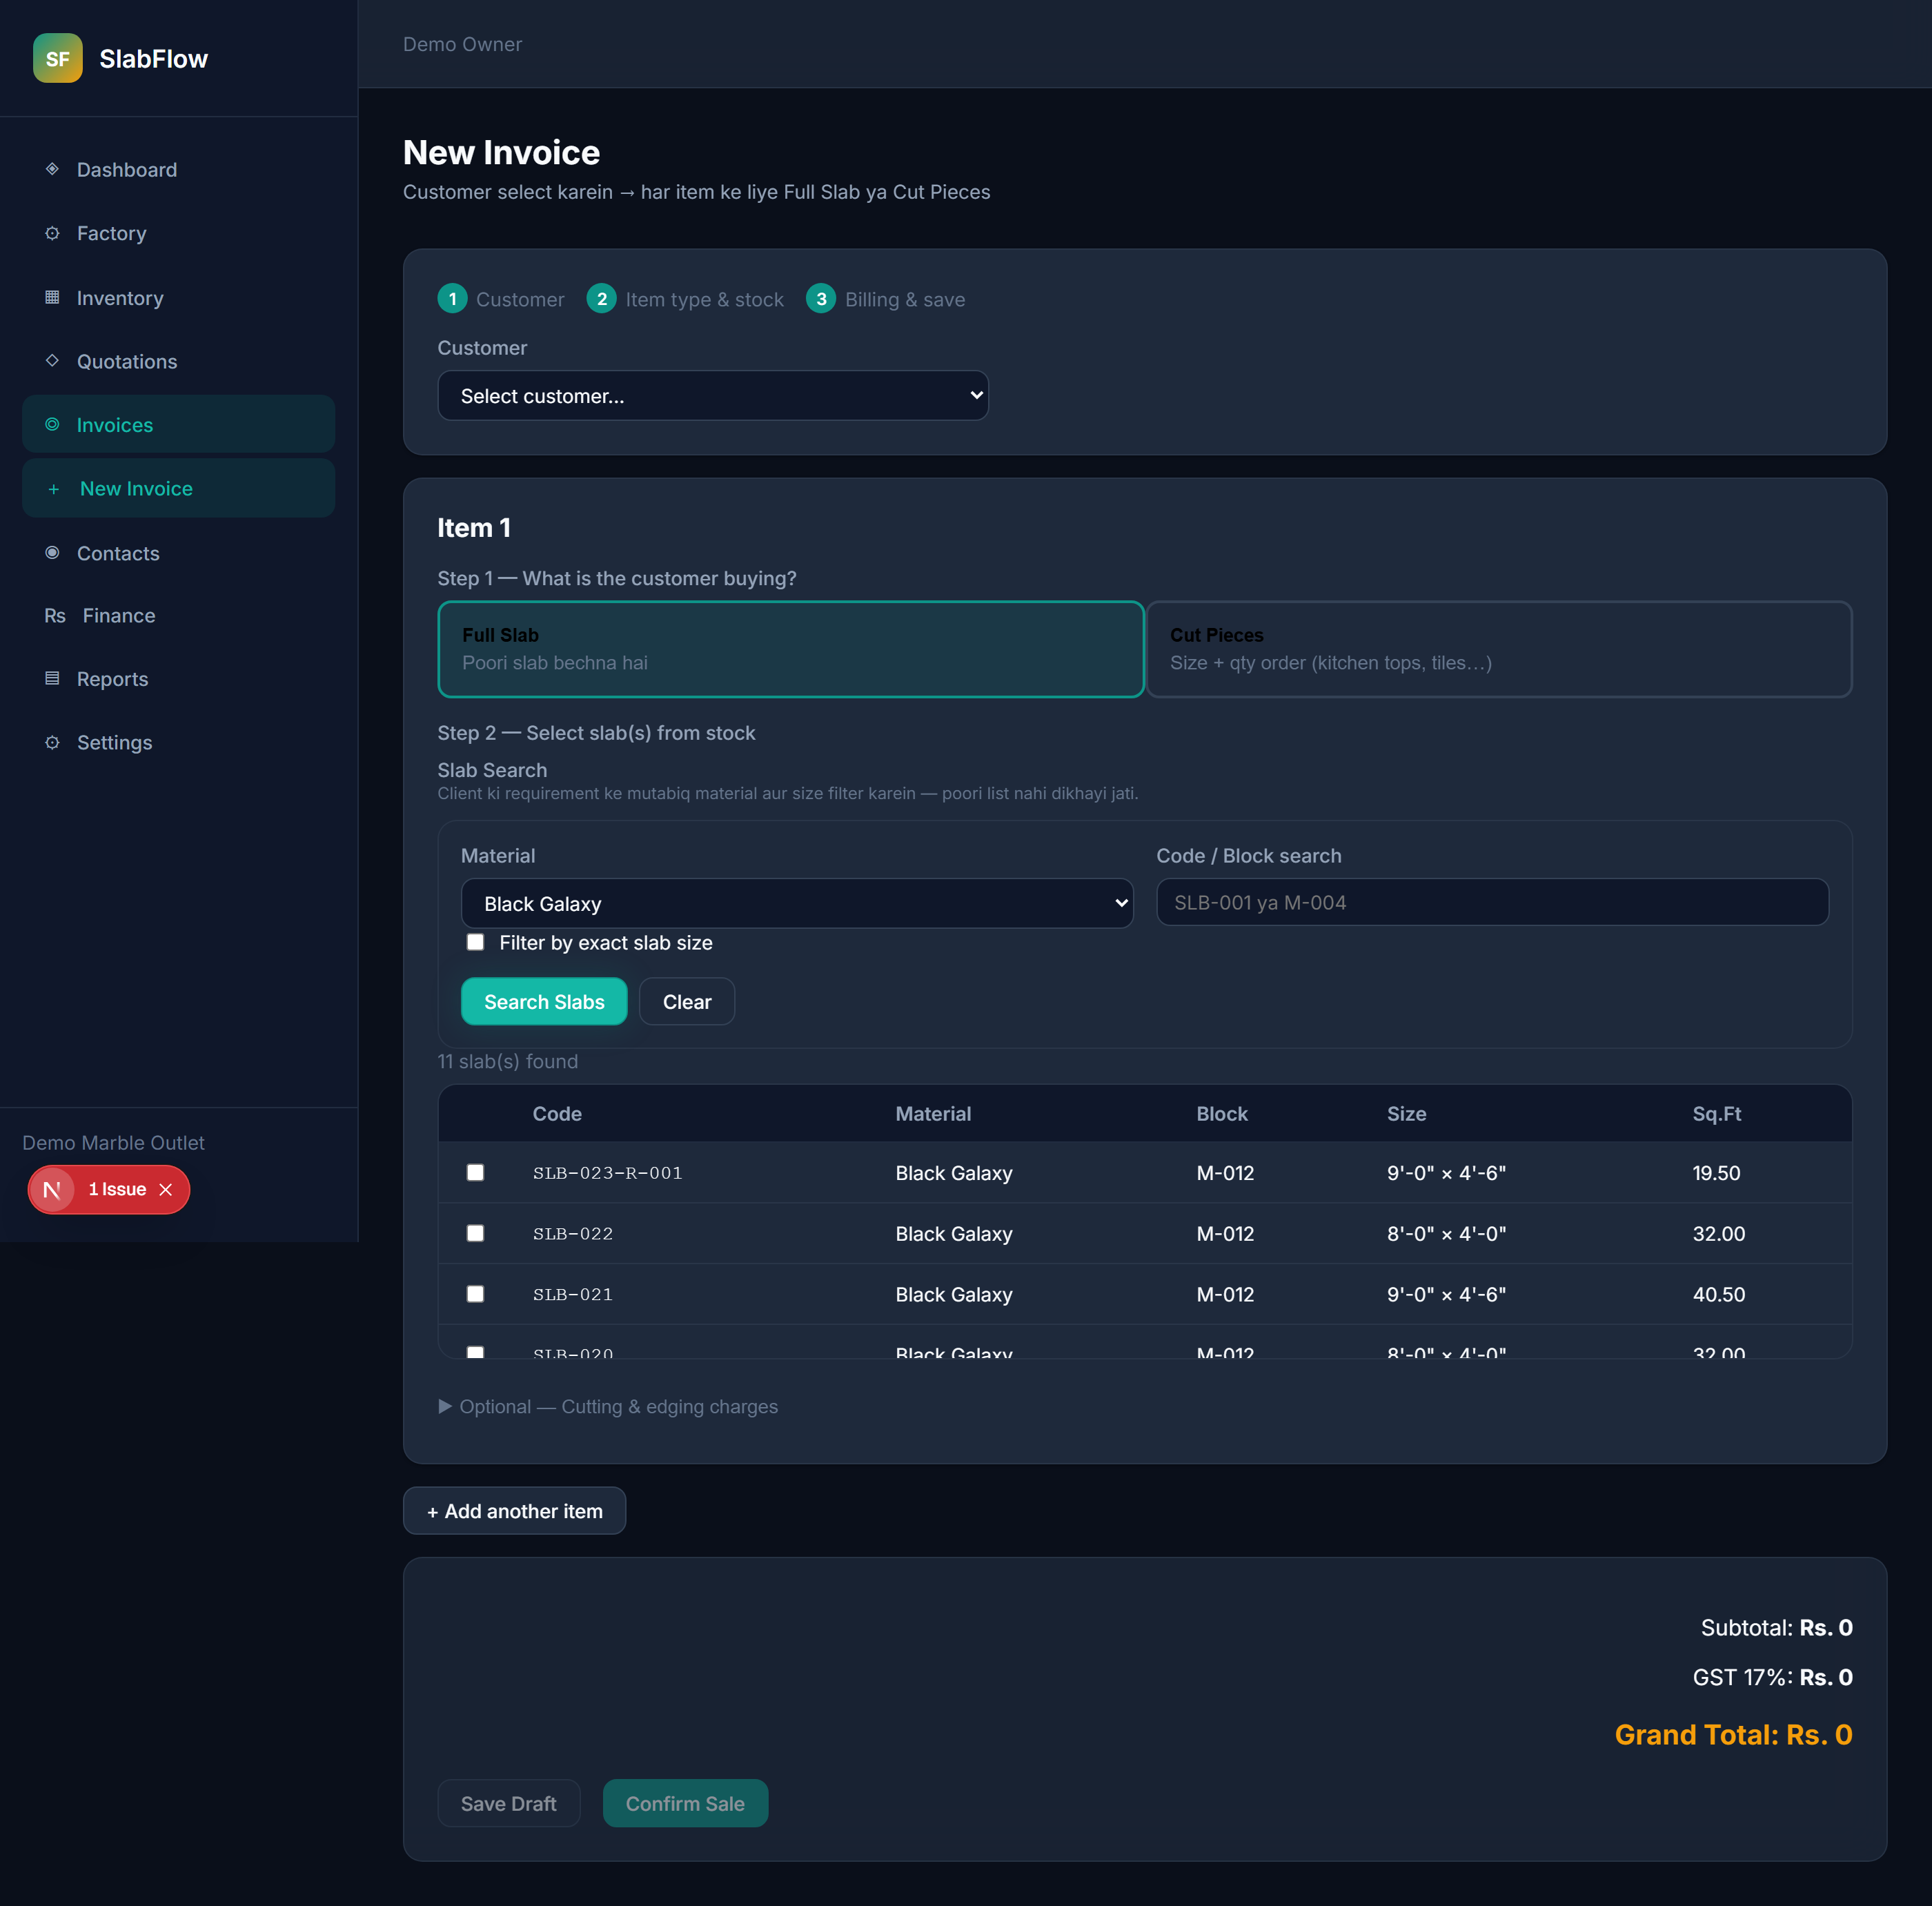Click the Factory gear icon

52,233
